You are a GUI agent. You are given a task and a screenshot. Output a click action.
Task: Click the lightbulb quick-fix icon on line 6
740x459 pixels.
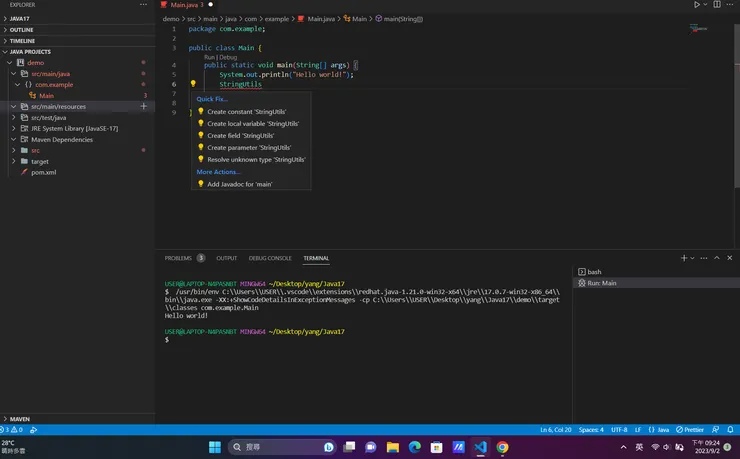coord(193,84)
